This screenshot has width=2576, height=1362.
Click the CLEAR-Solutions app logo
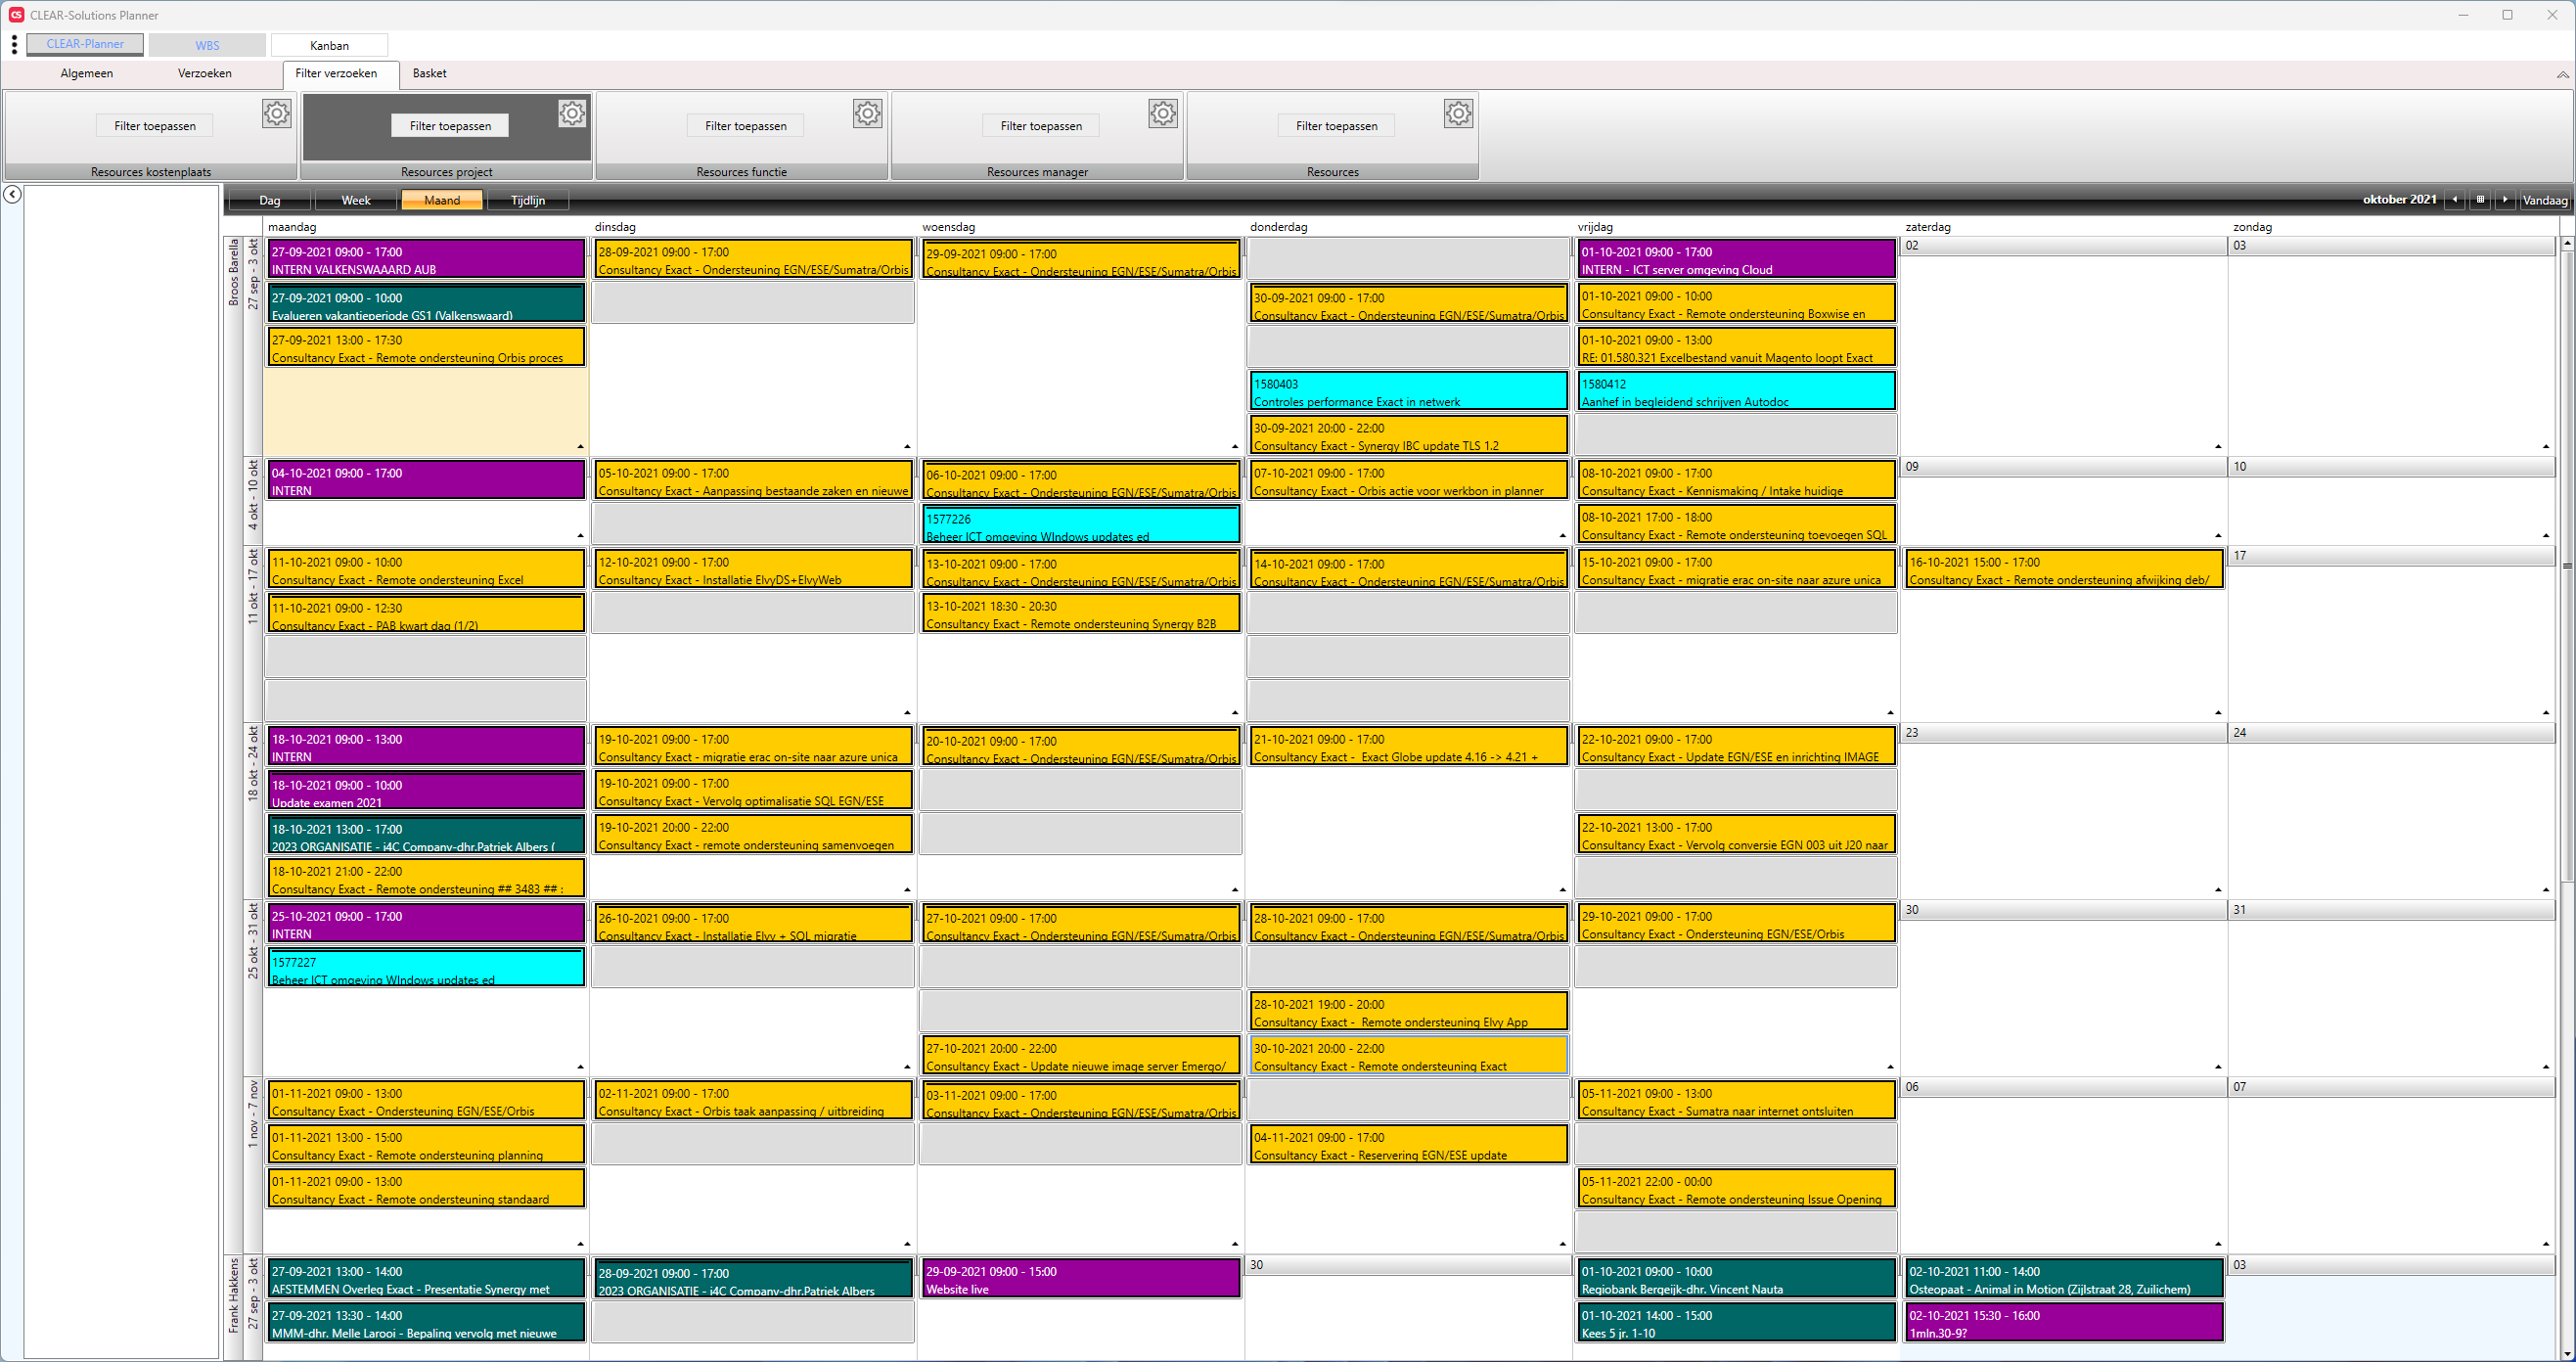tap(16, 15)
